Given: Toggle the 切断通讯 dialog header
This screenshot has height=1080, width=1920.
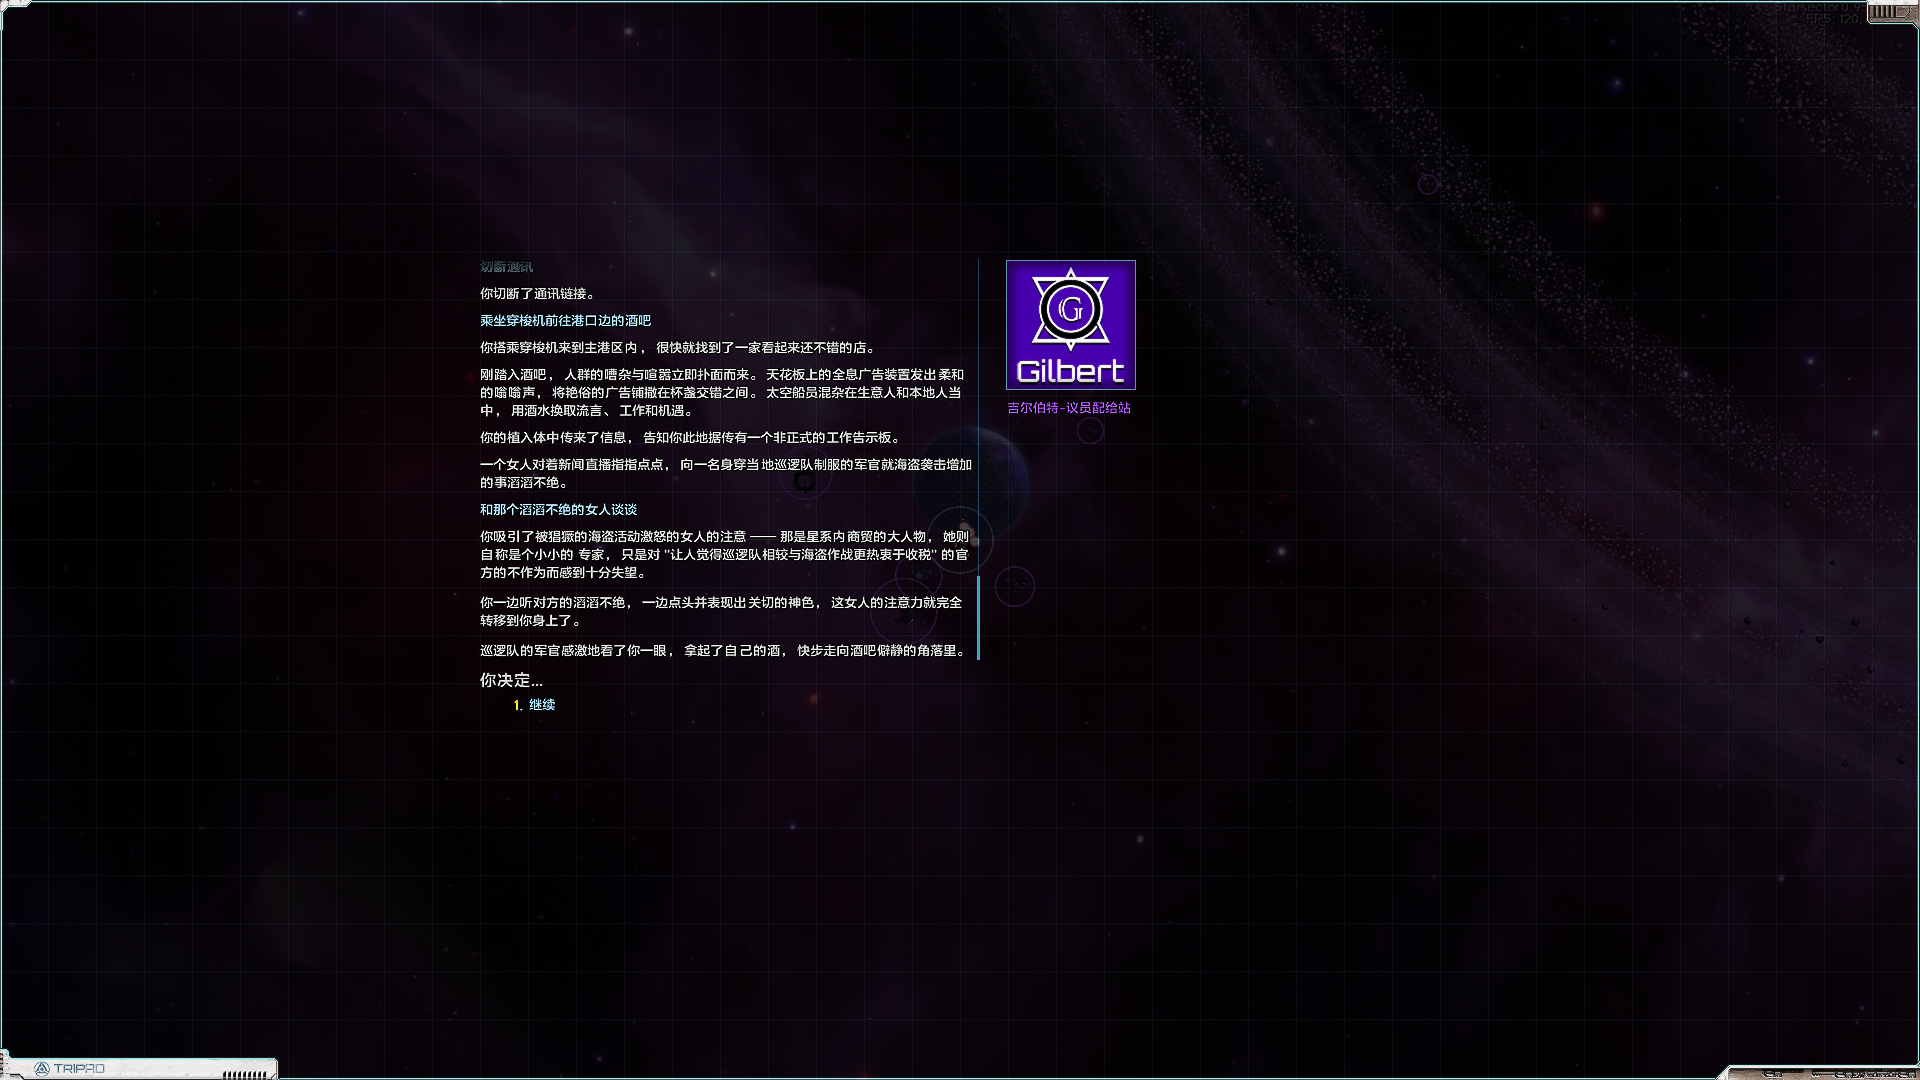Looking at the screenshot, I should (505, 266).
